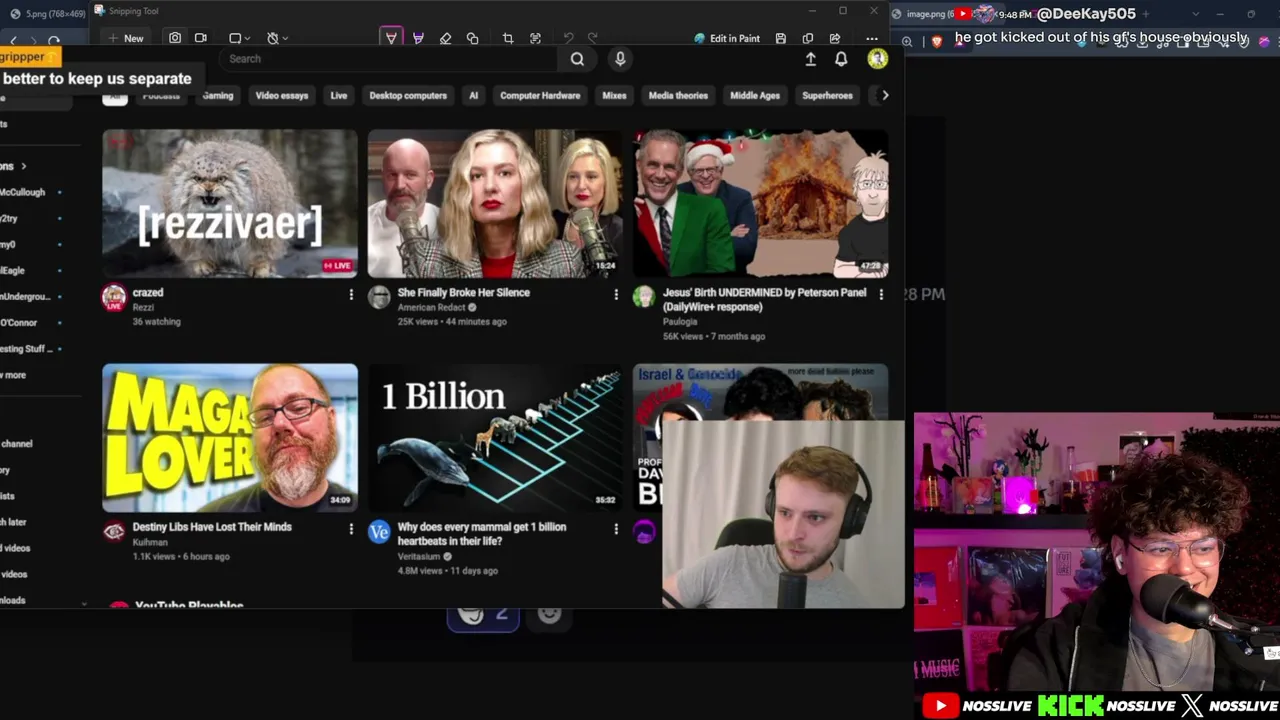Viewport: 1280px width, 720px height.
Task: Open the Kuihman channel name link
Action: tap(150, 543)
